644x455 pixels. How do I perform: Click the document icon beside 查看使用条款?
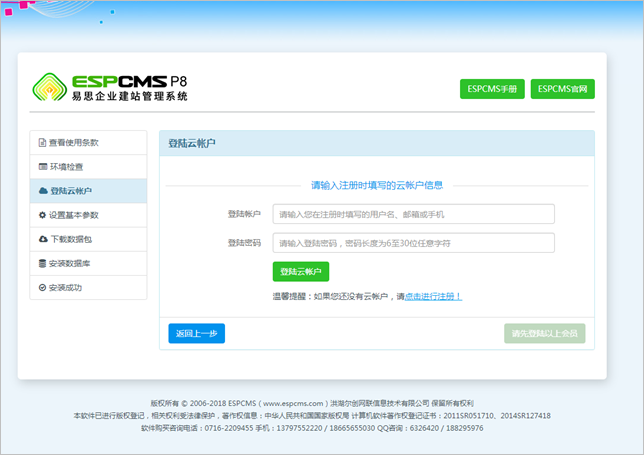[x=42, y=142]
